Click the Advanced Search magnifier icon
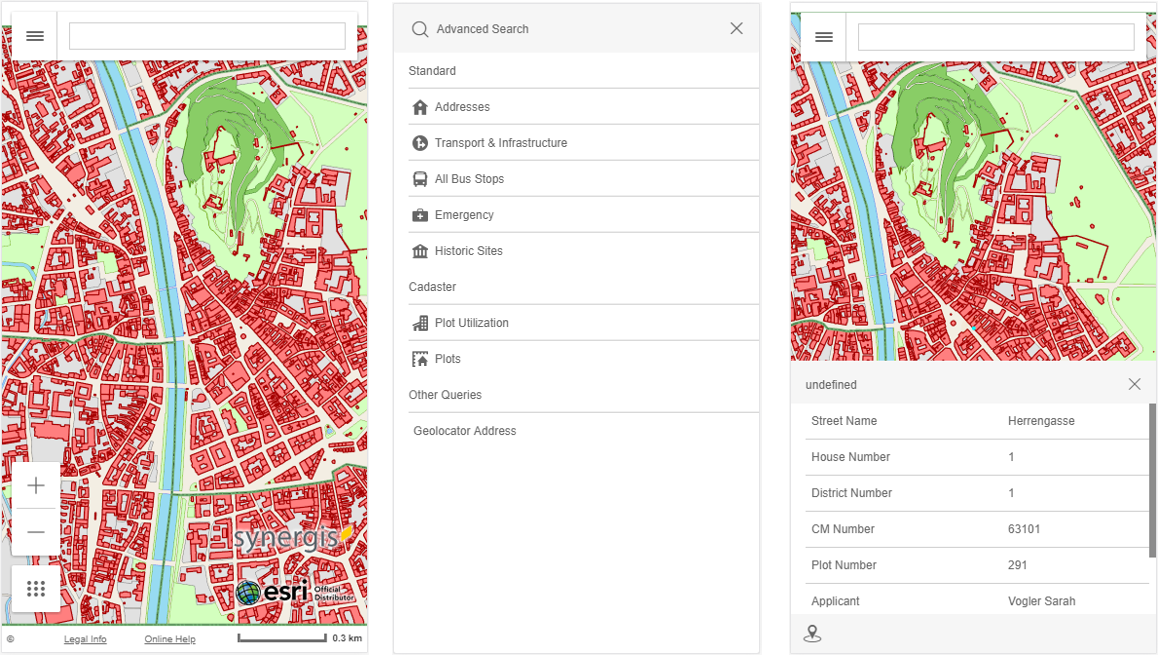1158x656 pixels. (420, 29)
